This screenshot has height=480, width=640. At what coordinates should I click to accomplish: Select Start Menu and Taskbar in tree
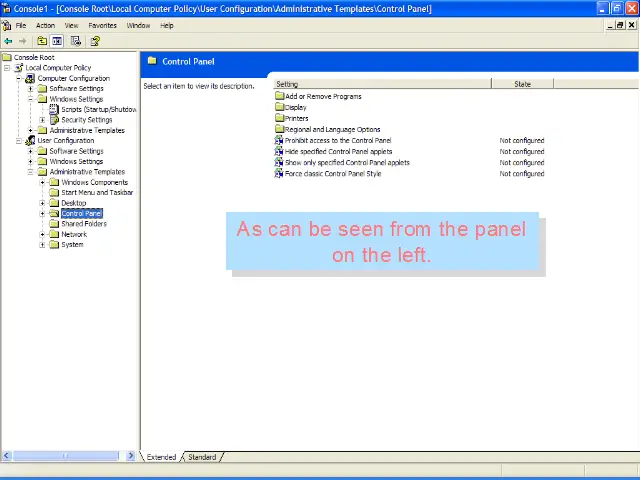[97, 193]
